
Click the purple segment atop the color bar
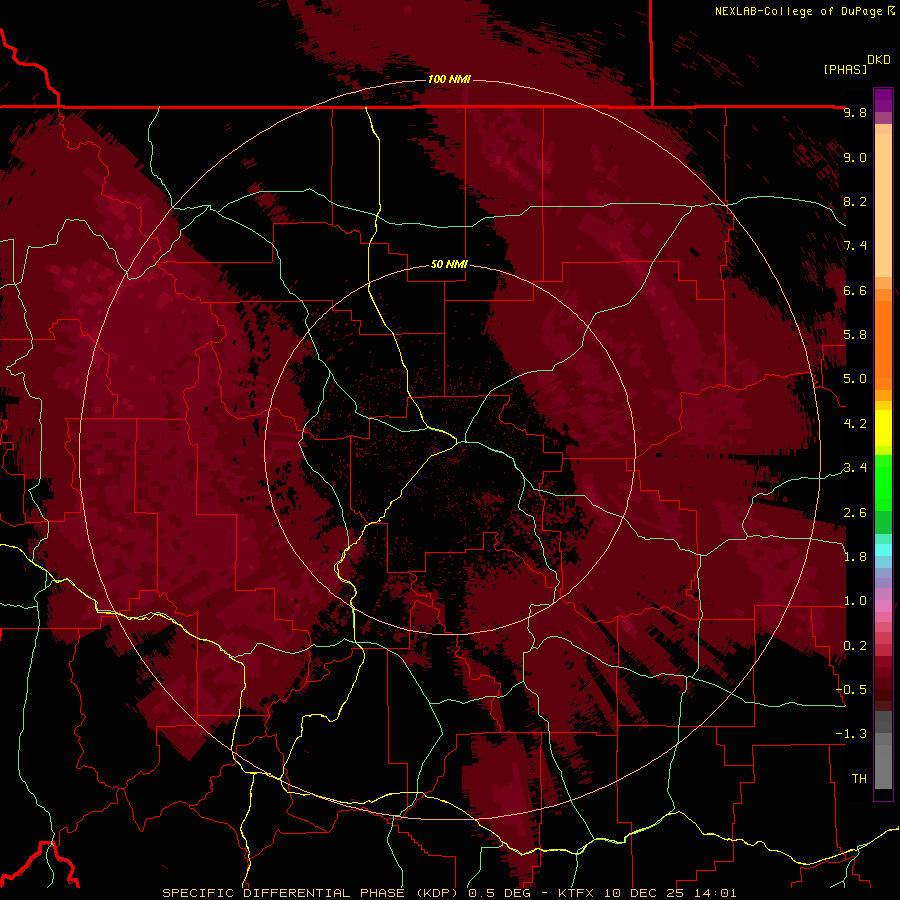click(883, 100)
